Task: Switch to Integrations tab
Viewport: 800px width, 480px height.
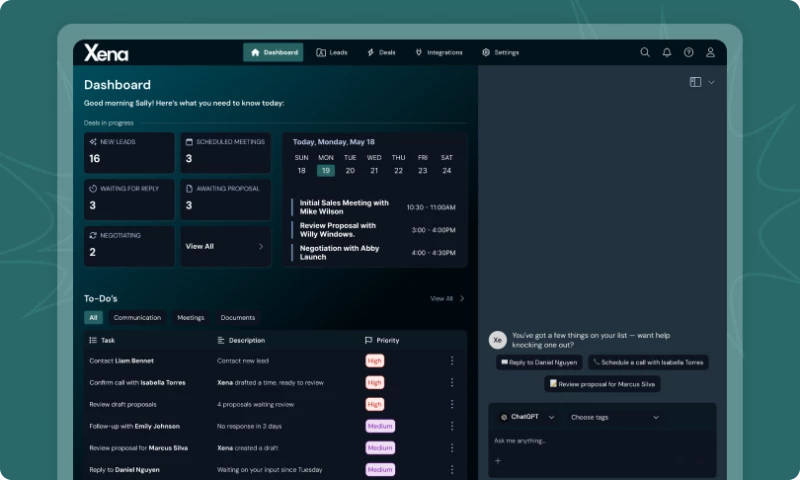Action: click(439, 52)
